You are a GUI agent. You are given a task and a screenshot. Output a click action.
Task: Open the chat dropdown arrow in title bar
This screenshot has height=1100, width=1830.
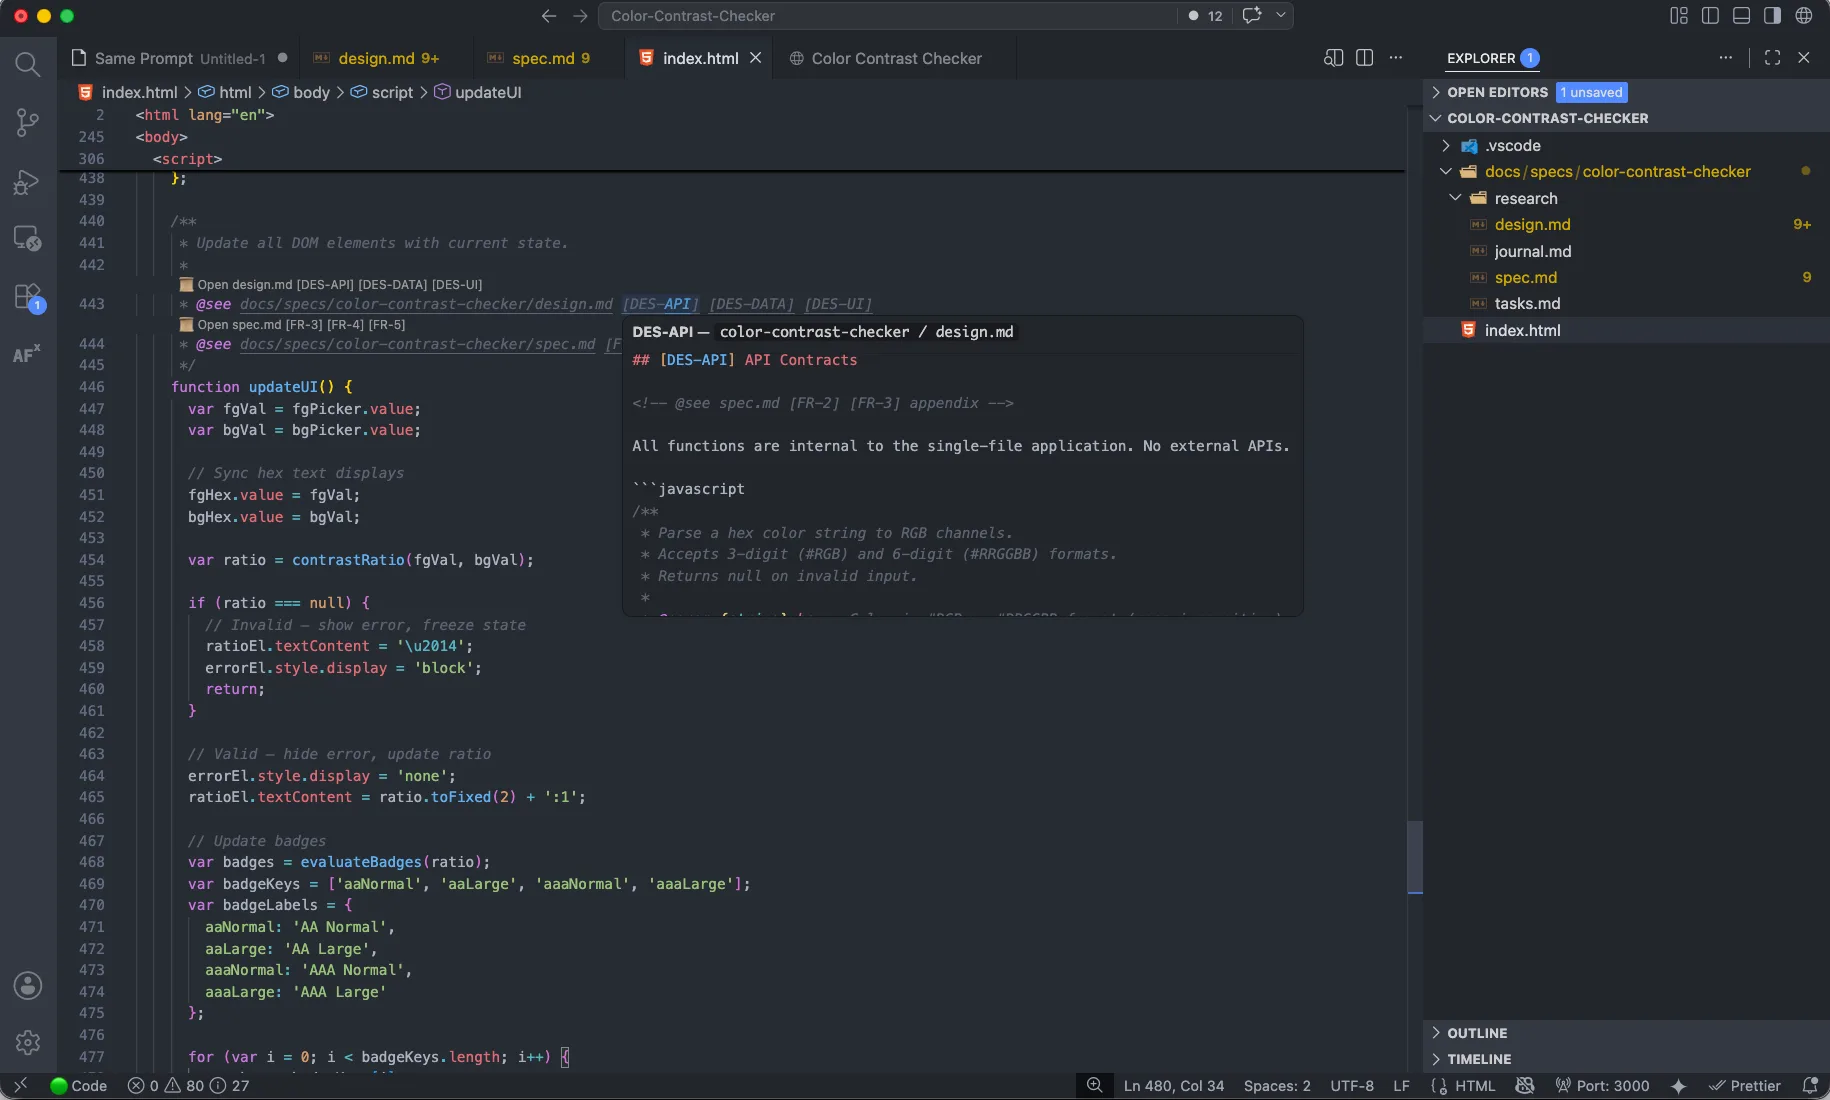click(x=1280, y=15)
